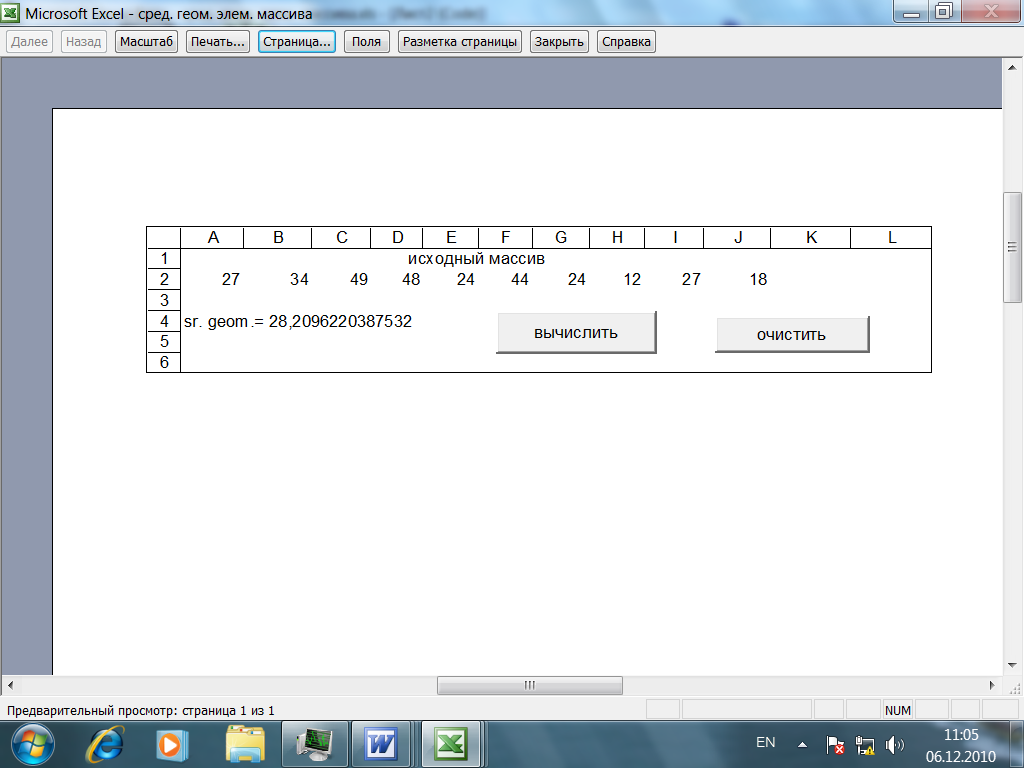The width and height of the screenshot is (1024, 768).
Task: Click the vertical scrollbar thumb
Action: (x=1012, y=247)
